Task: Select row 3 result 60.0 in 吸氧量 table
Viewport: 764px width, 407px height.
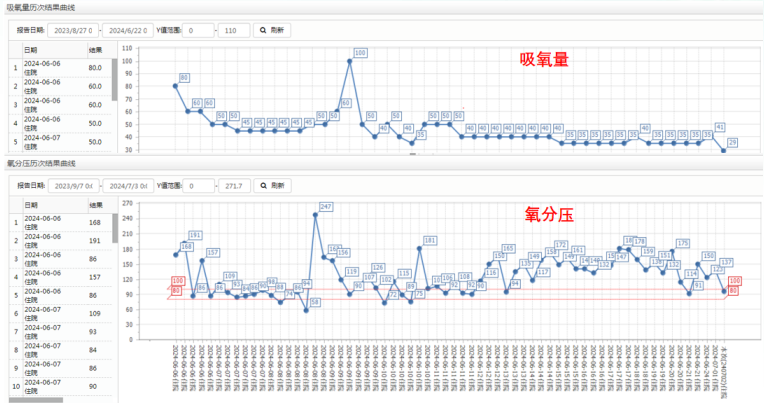Action: click(95, 105)
